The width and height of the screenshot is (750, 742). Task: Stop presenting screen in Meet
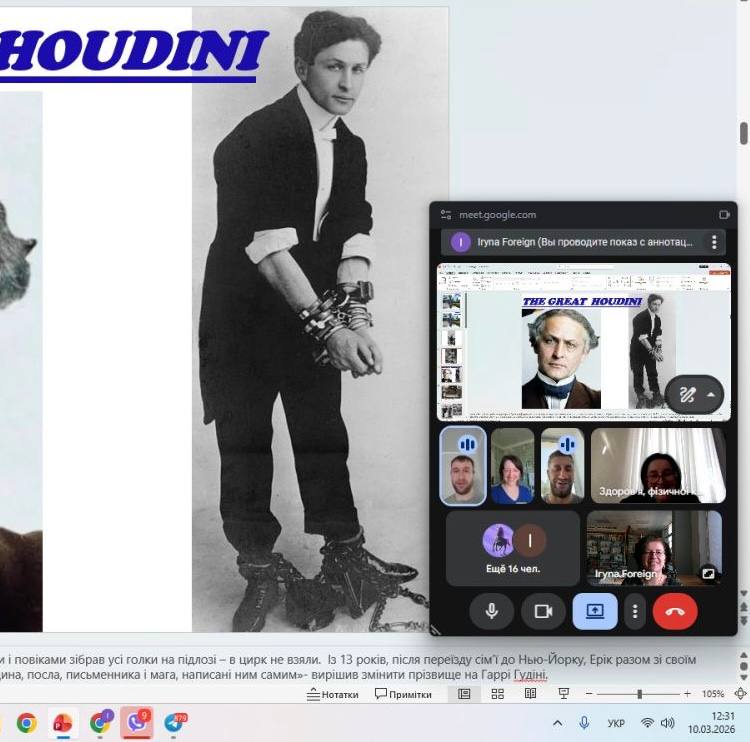tap(594, 611)
